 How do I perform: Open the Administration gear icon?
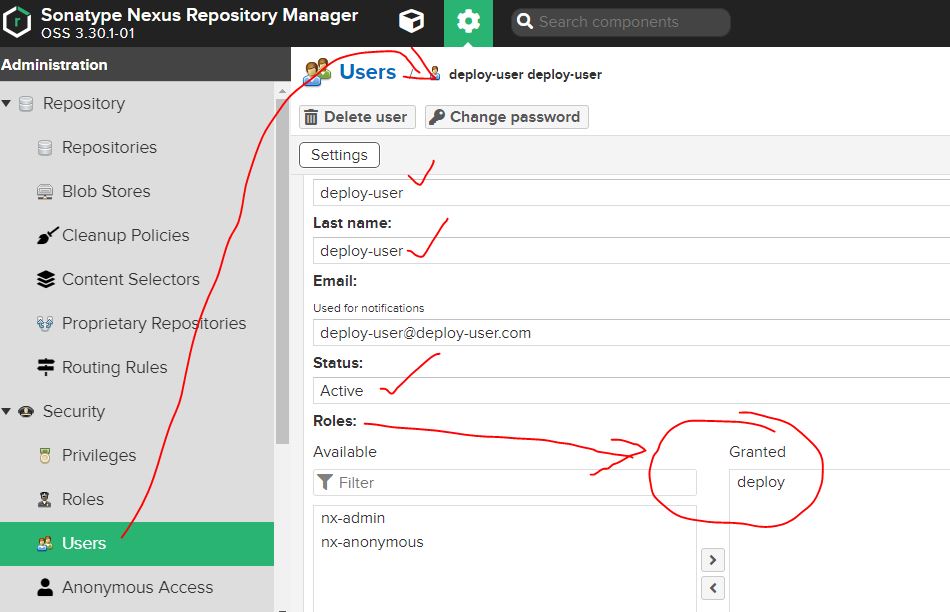click(468, 22)
